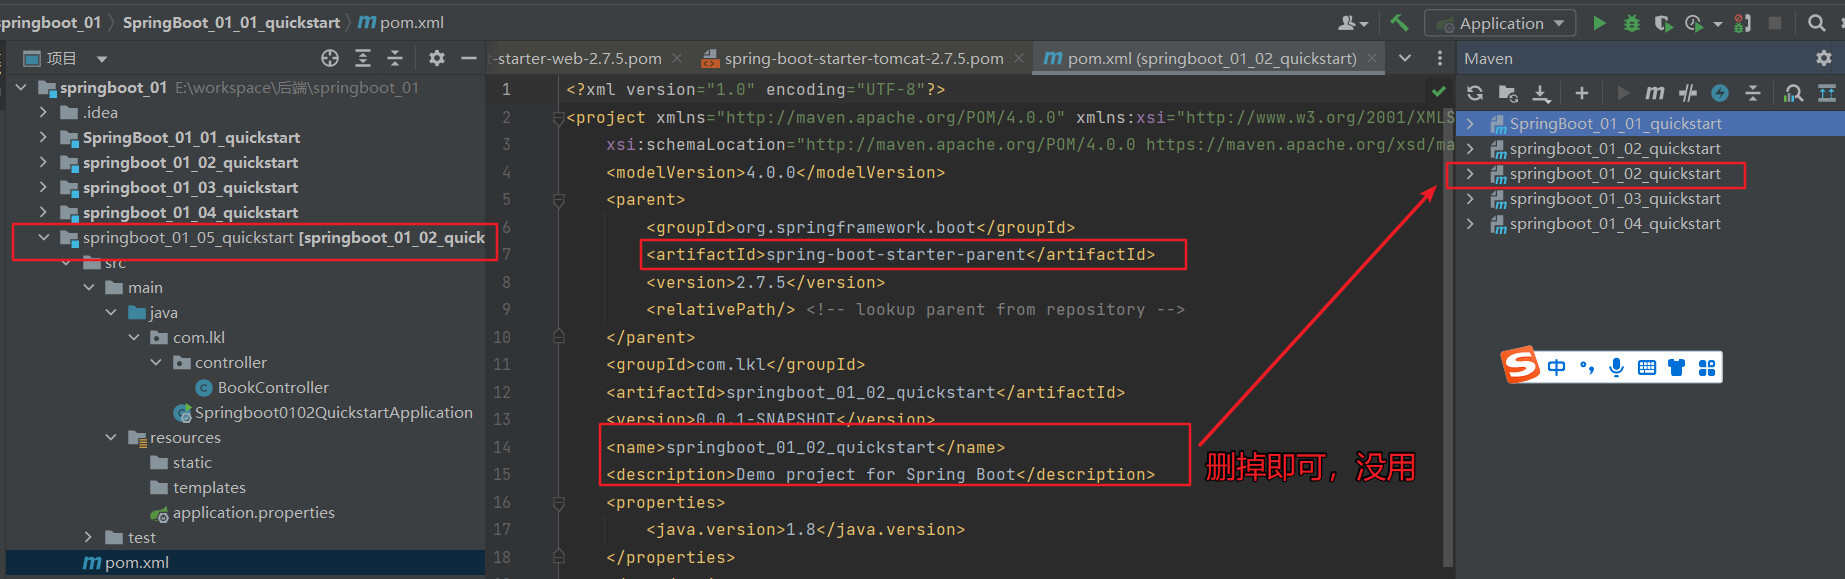
Task: Collapse all in the Maven panel
Action: (1753, 93)
